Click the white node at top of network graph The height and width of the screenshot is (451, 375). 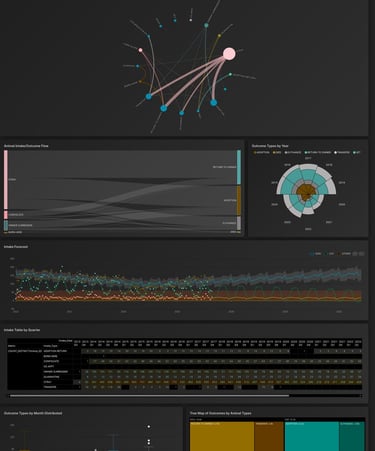[x=191, y=20]
